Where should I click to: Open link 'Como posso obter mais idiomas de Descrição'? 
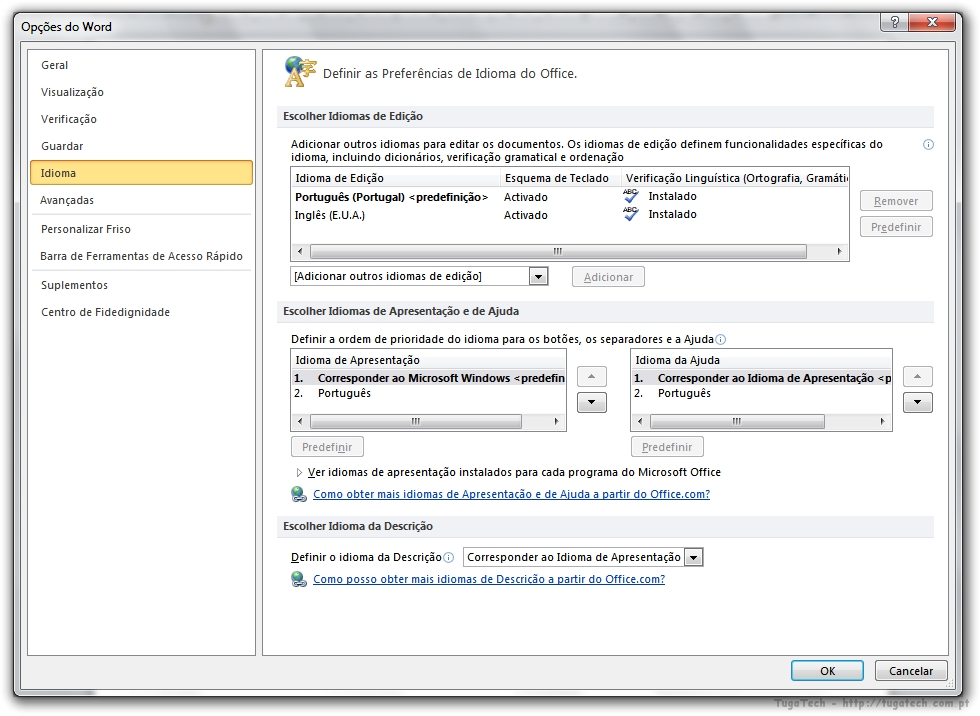pos(489,579)
